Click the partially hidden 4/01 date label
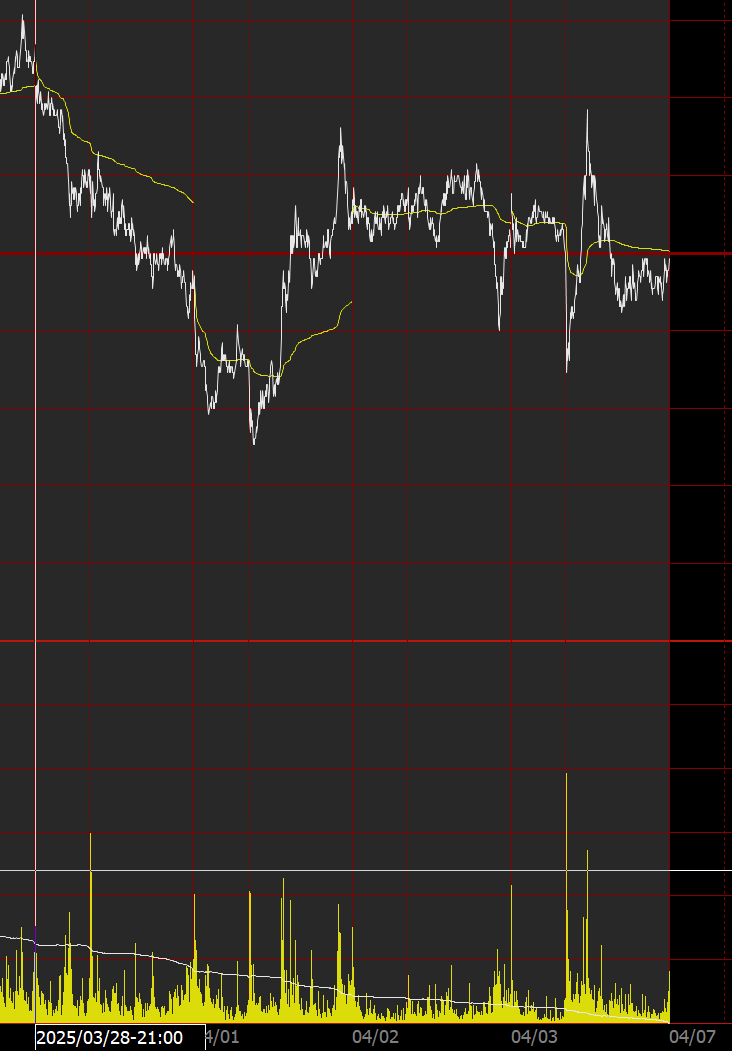Viewport: 732px width, 1051px height. (x=222, y=1038)
